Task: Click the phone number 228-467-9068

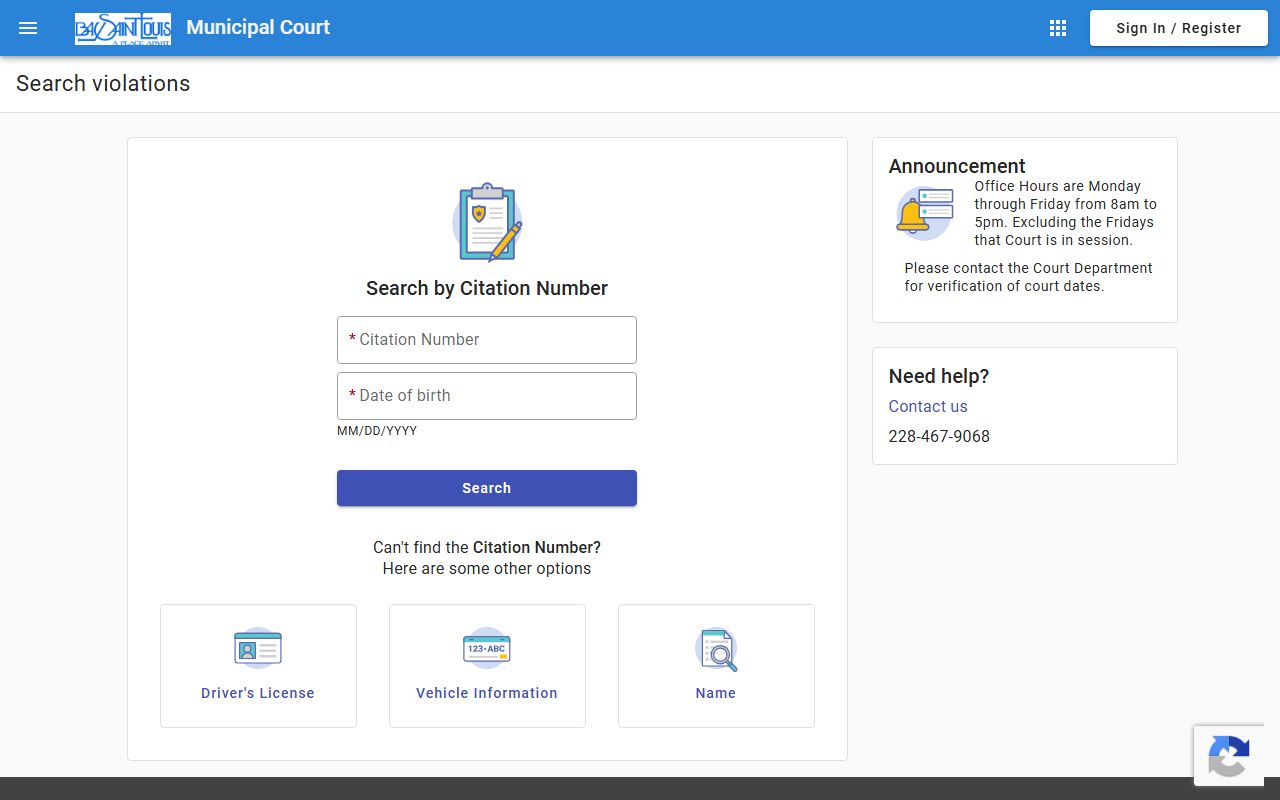Action: coord(939,436)
